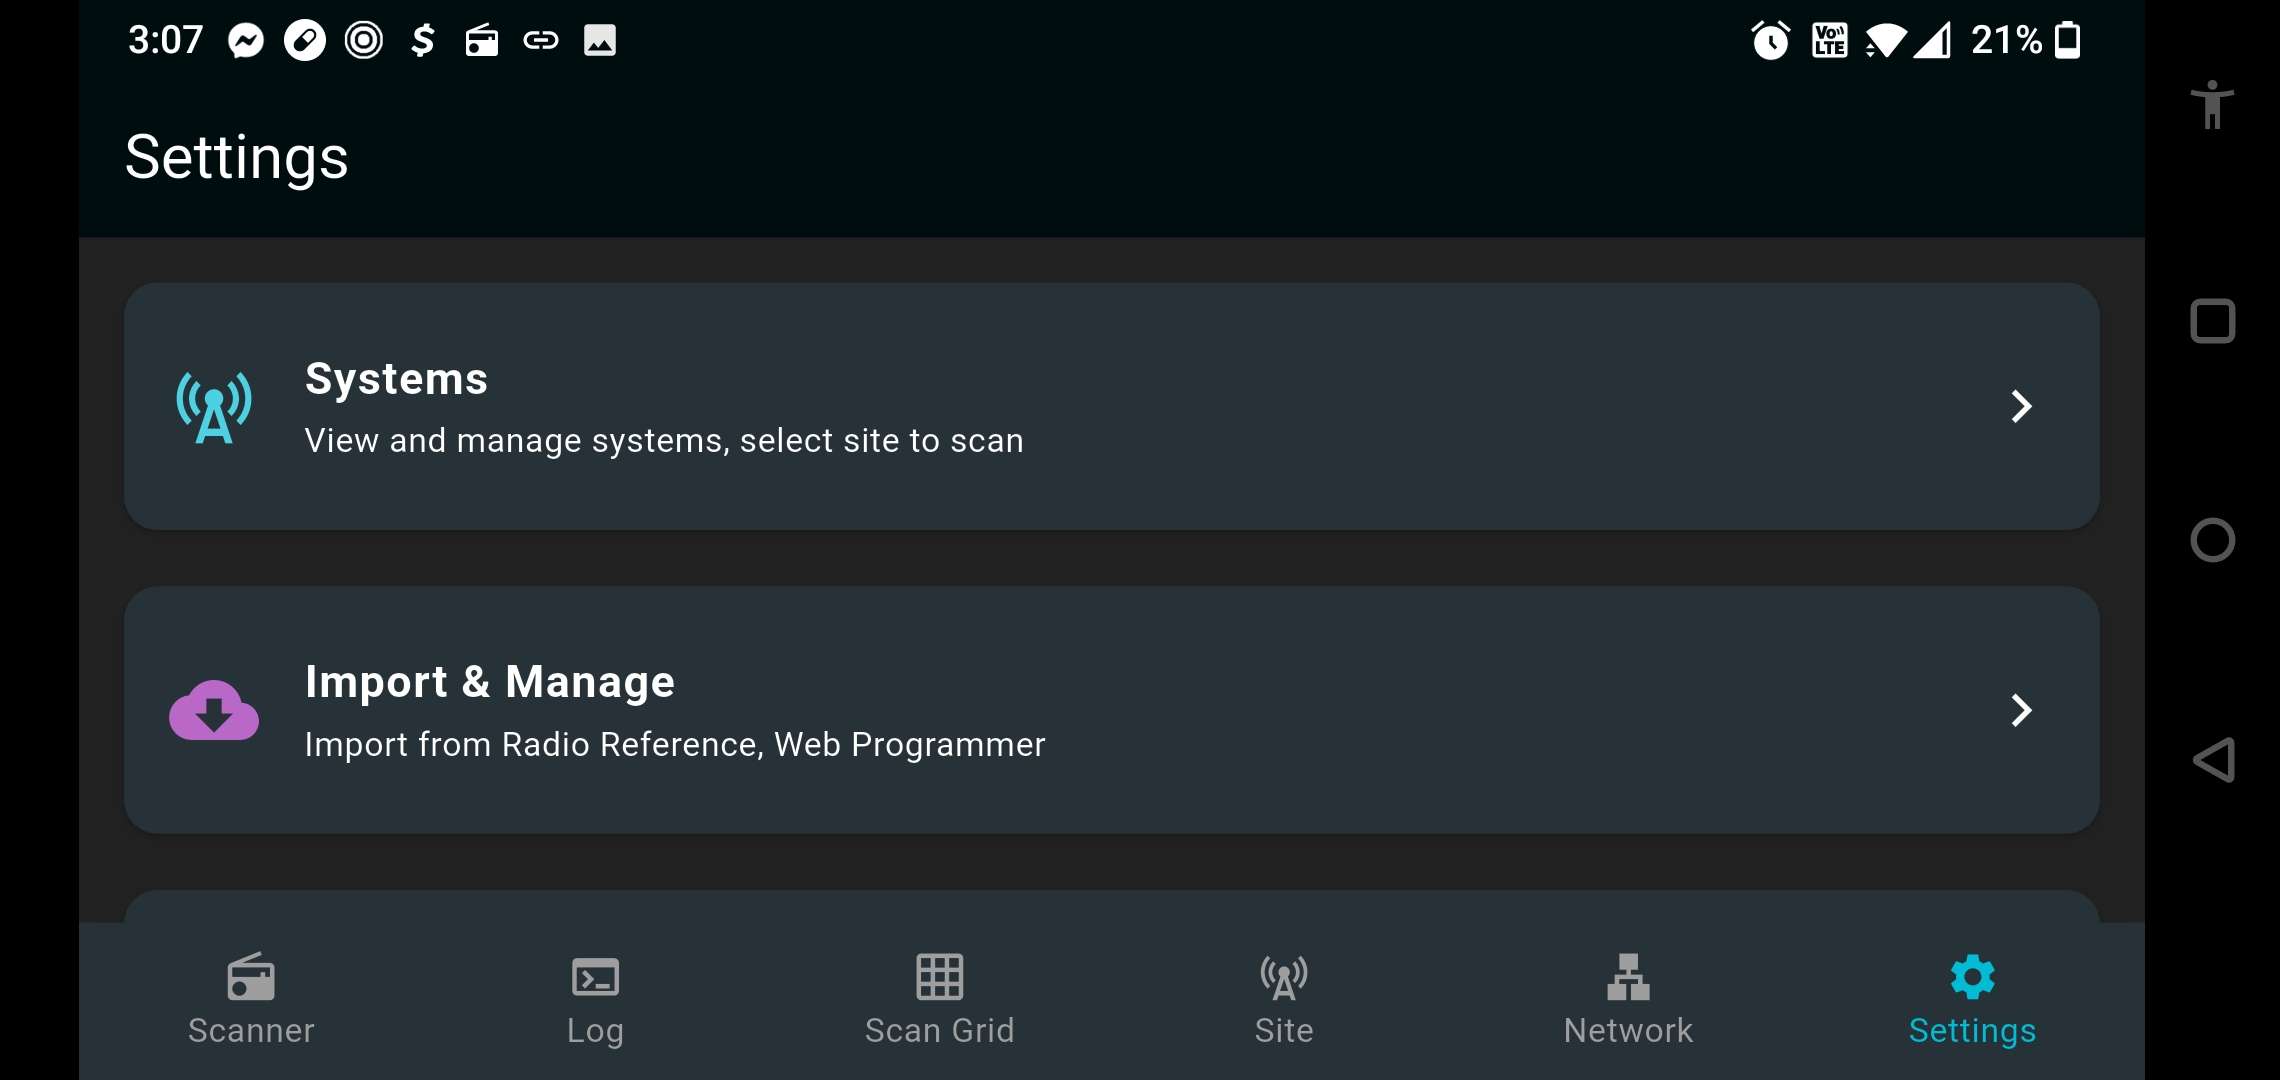Go to the Site tab
This screenshot has width=2280, height=1080.
(x=1284, y=999)
